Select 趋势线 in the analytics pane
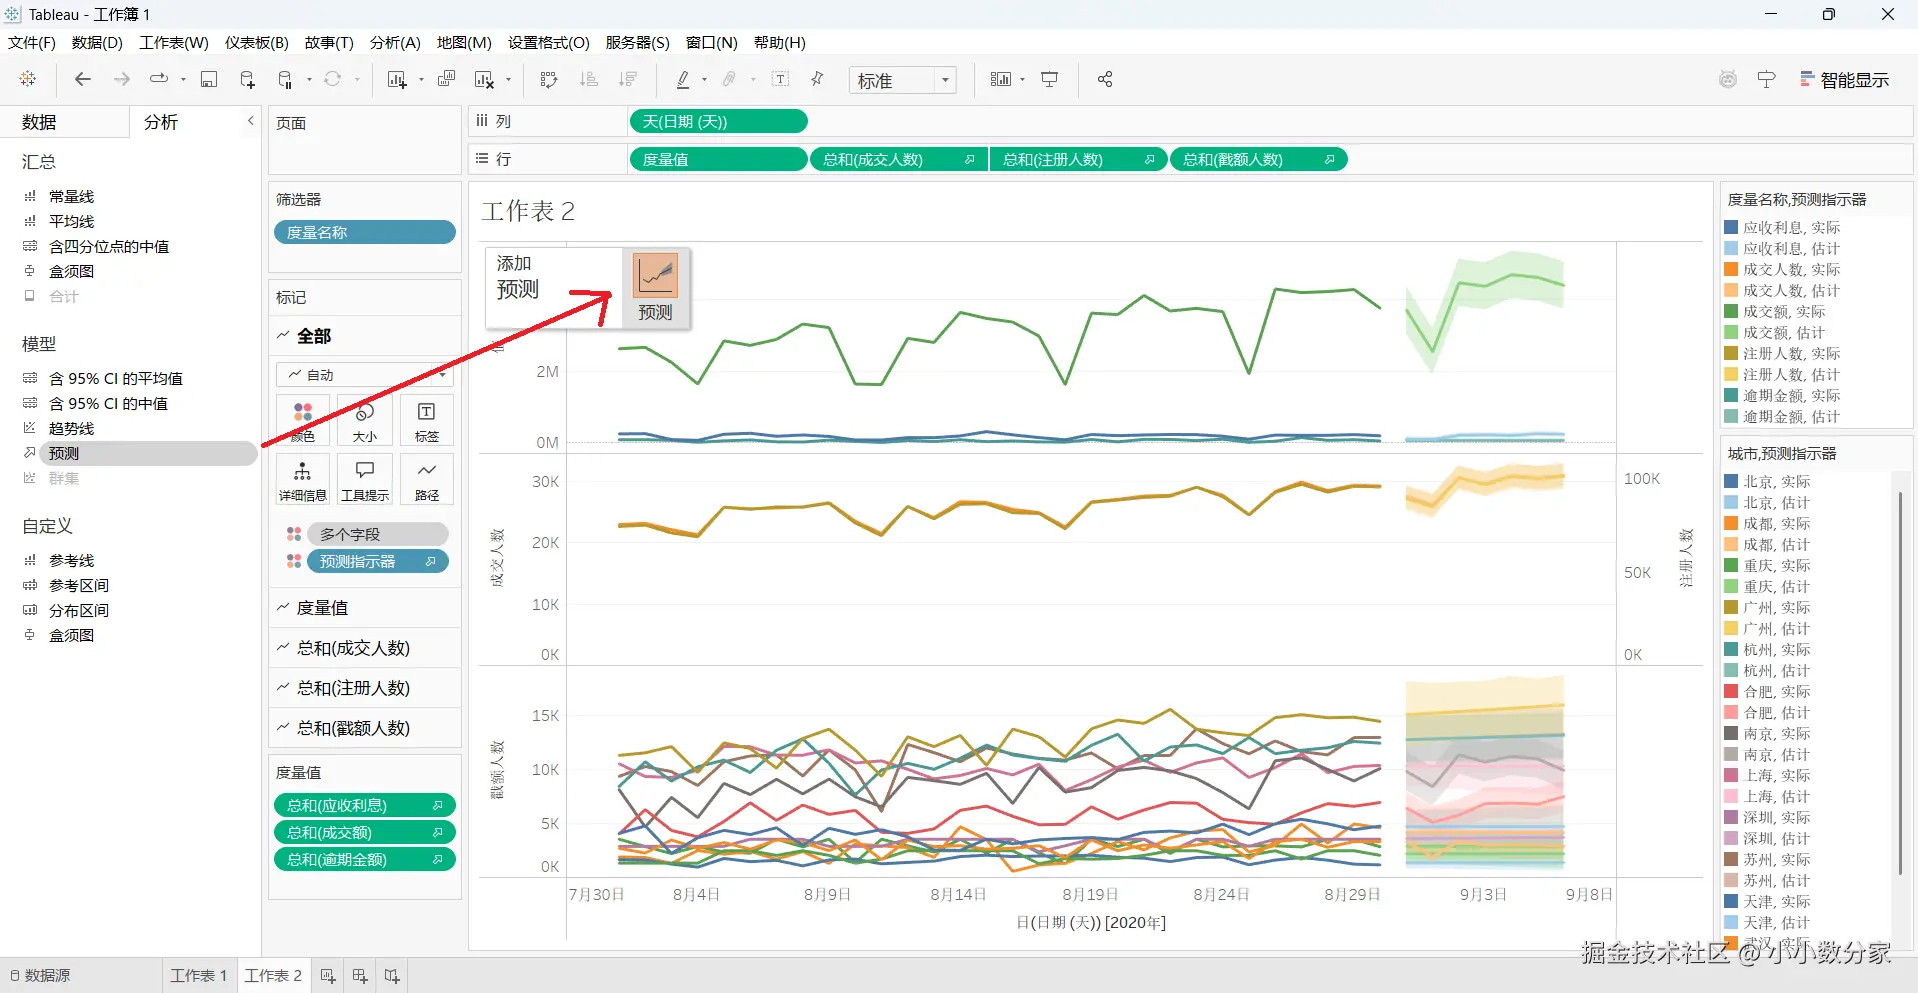This screenshot has width=1918, height=993. (x=72, y=428)
